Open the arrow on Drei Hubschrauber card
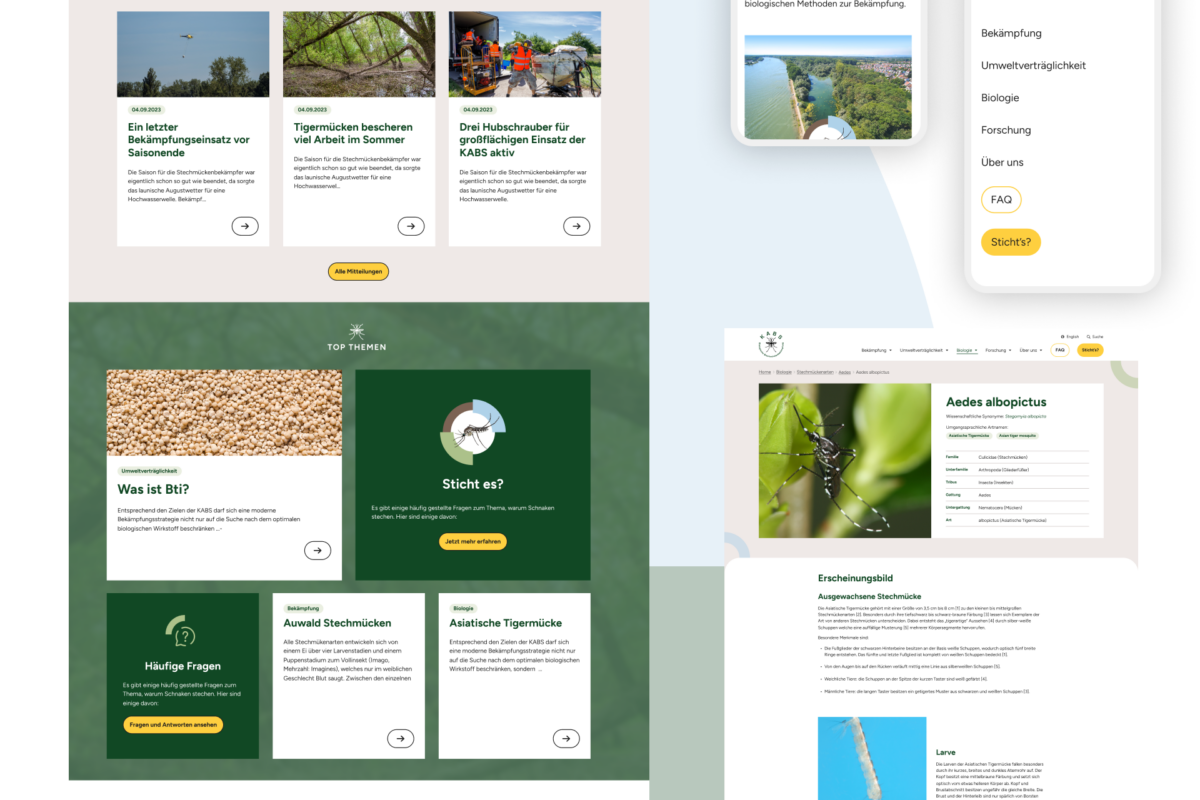Image resolution: width=1200 pixels, height=800 pixels. point(577,226)
